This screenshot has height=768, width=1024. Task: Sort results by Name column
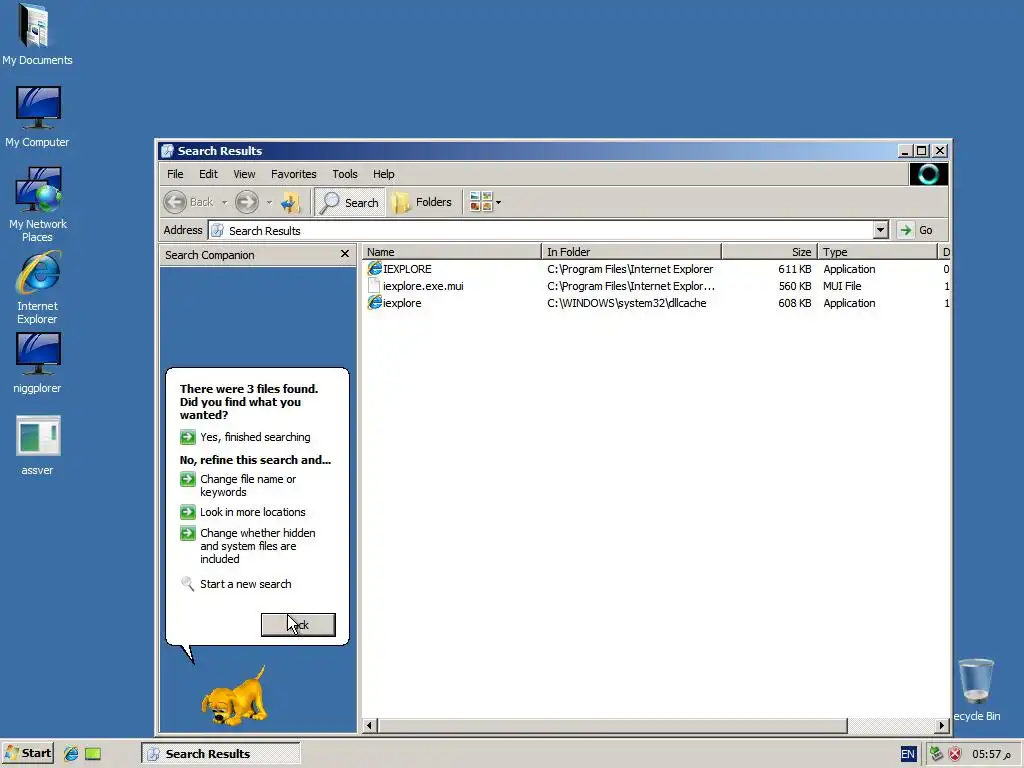[452, 252]
